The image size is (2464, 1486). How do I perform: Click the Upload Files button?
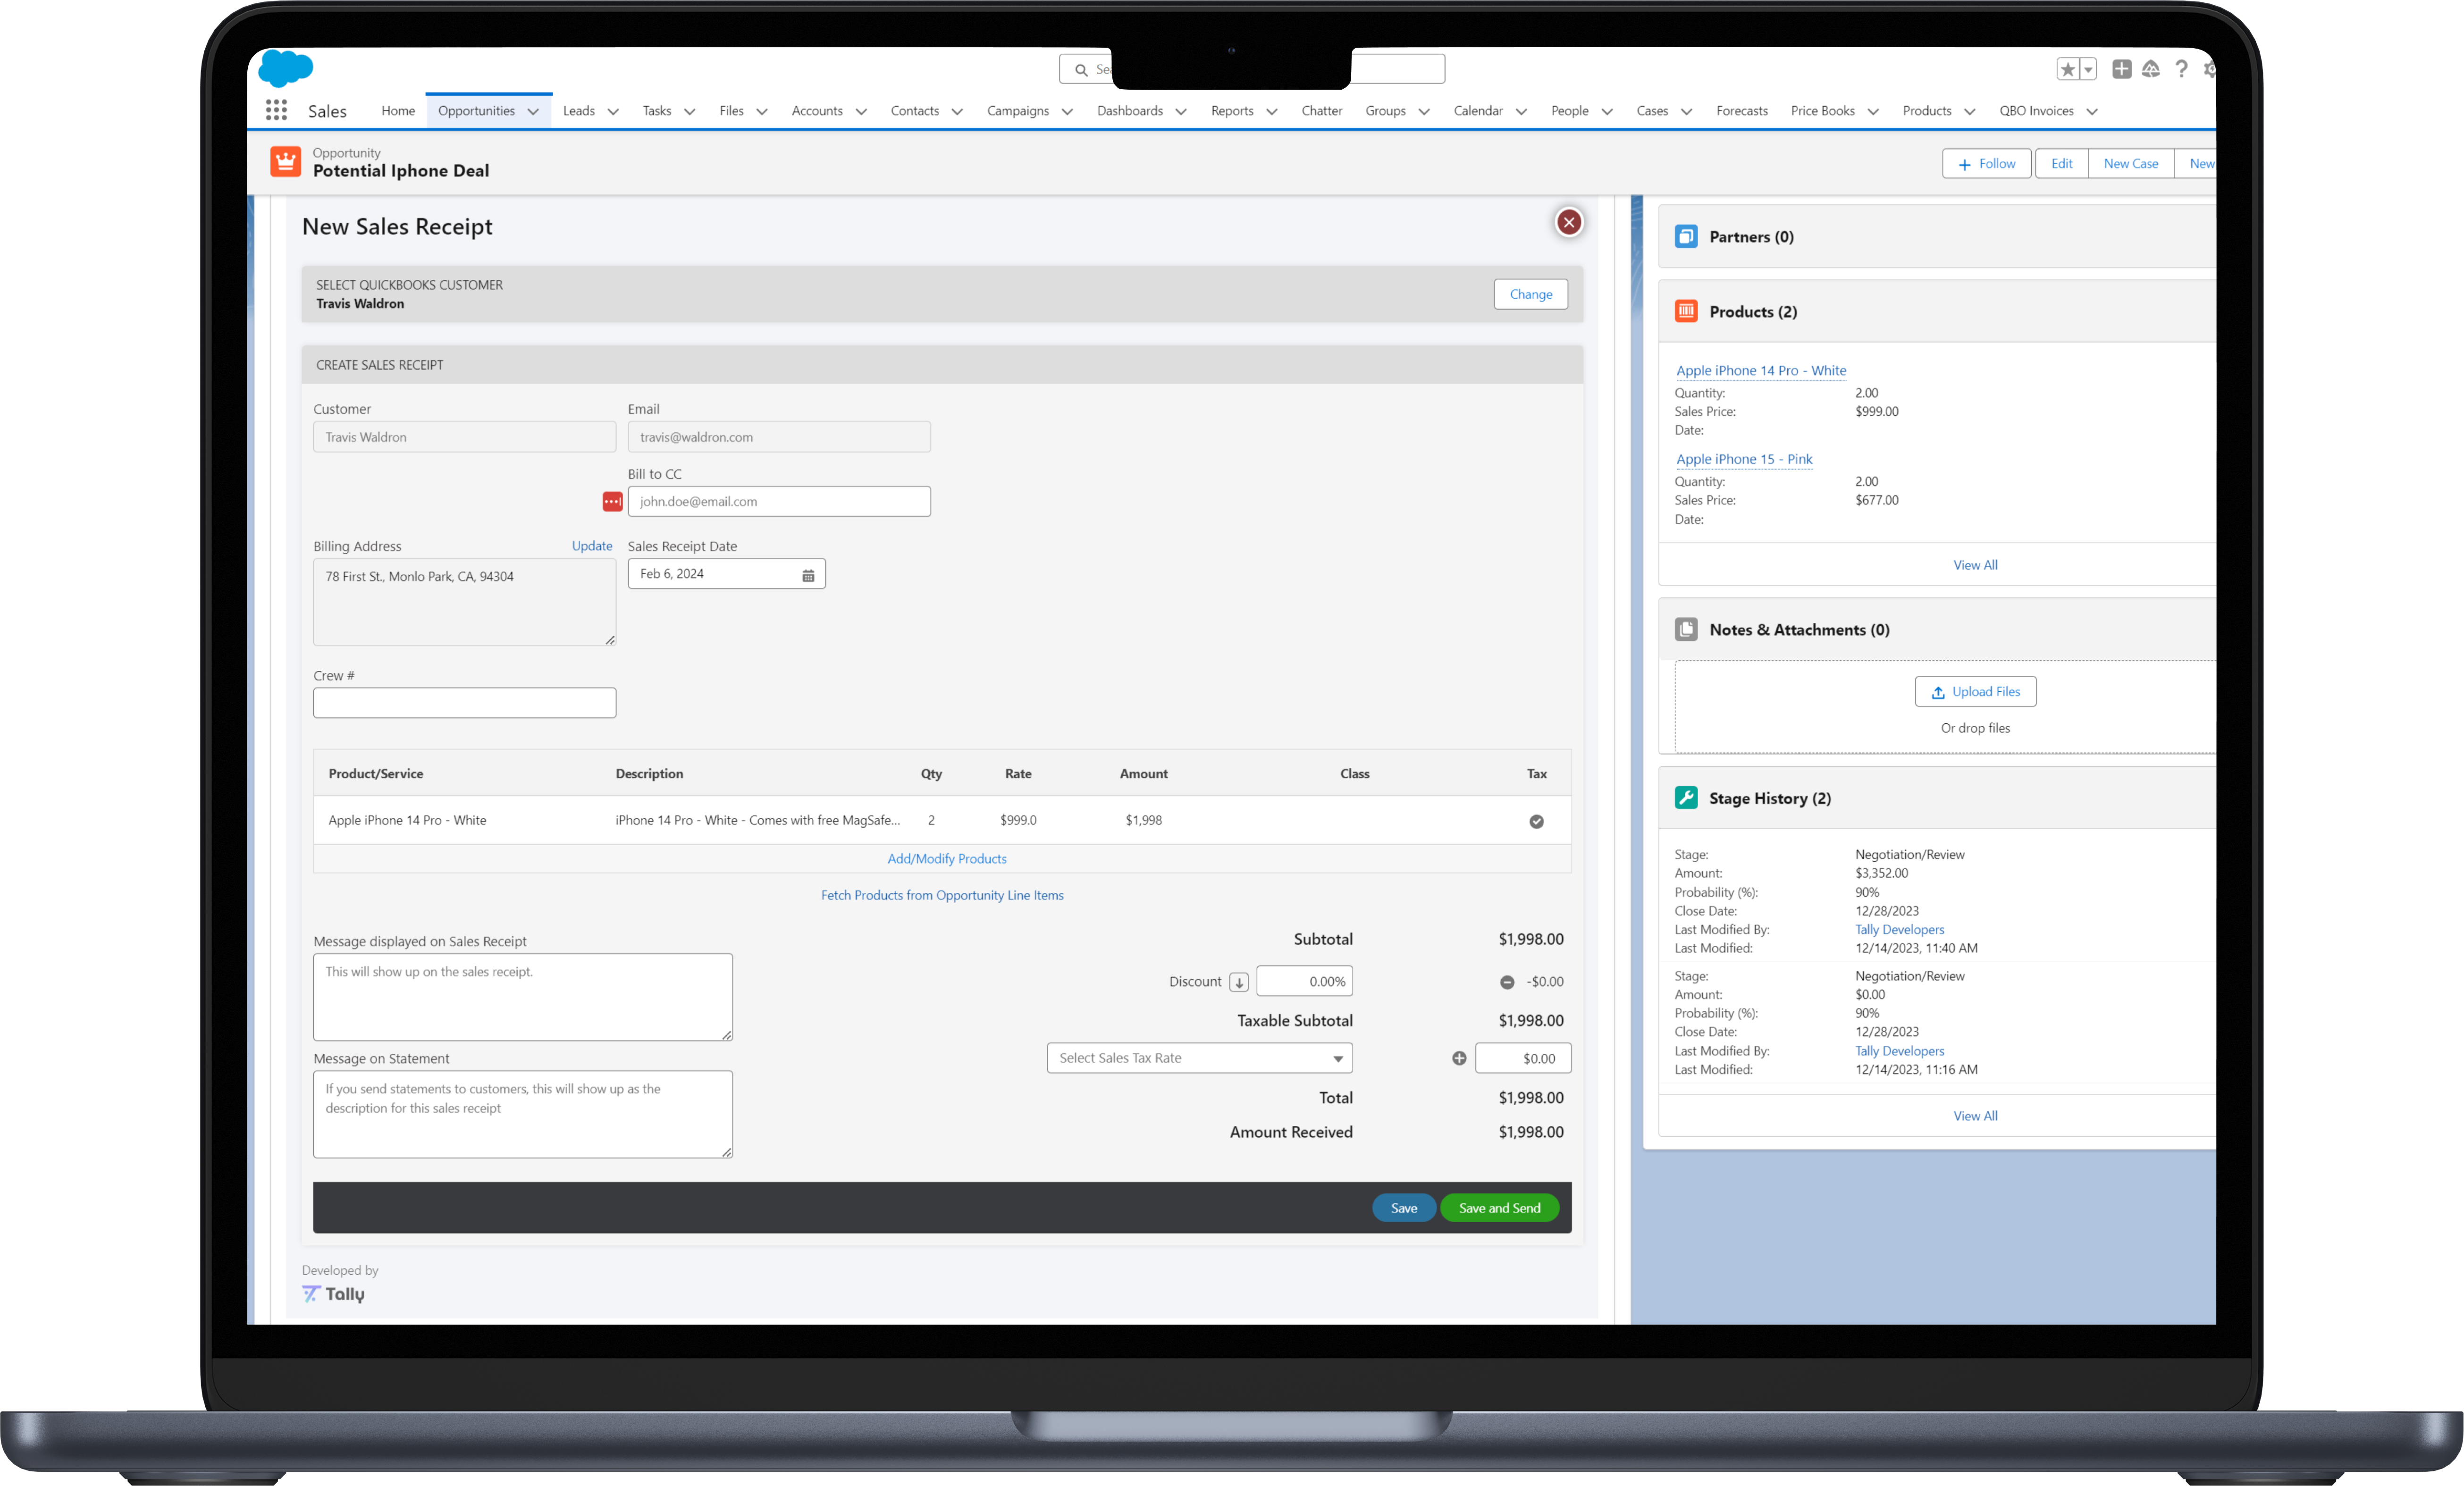tap(1976, 692)
